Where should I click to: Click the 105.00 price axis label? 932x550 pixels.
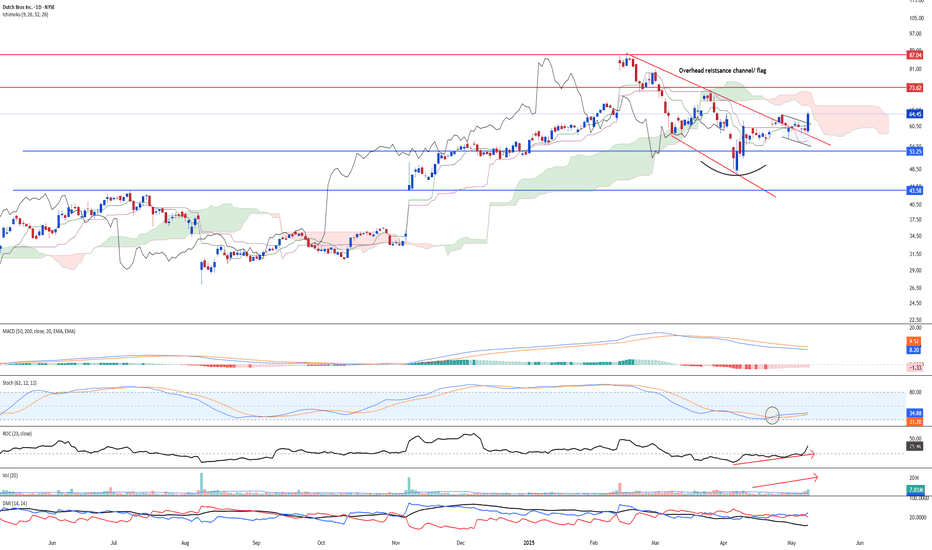tap(916, 18)
